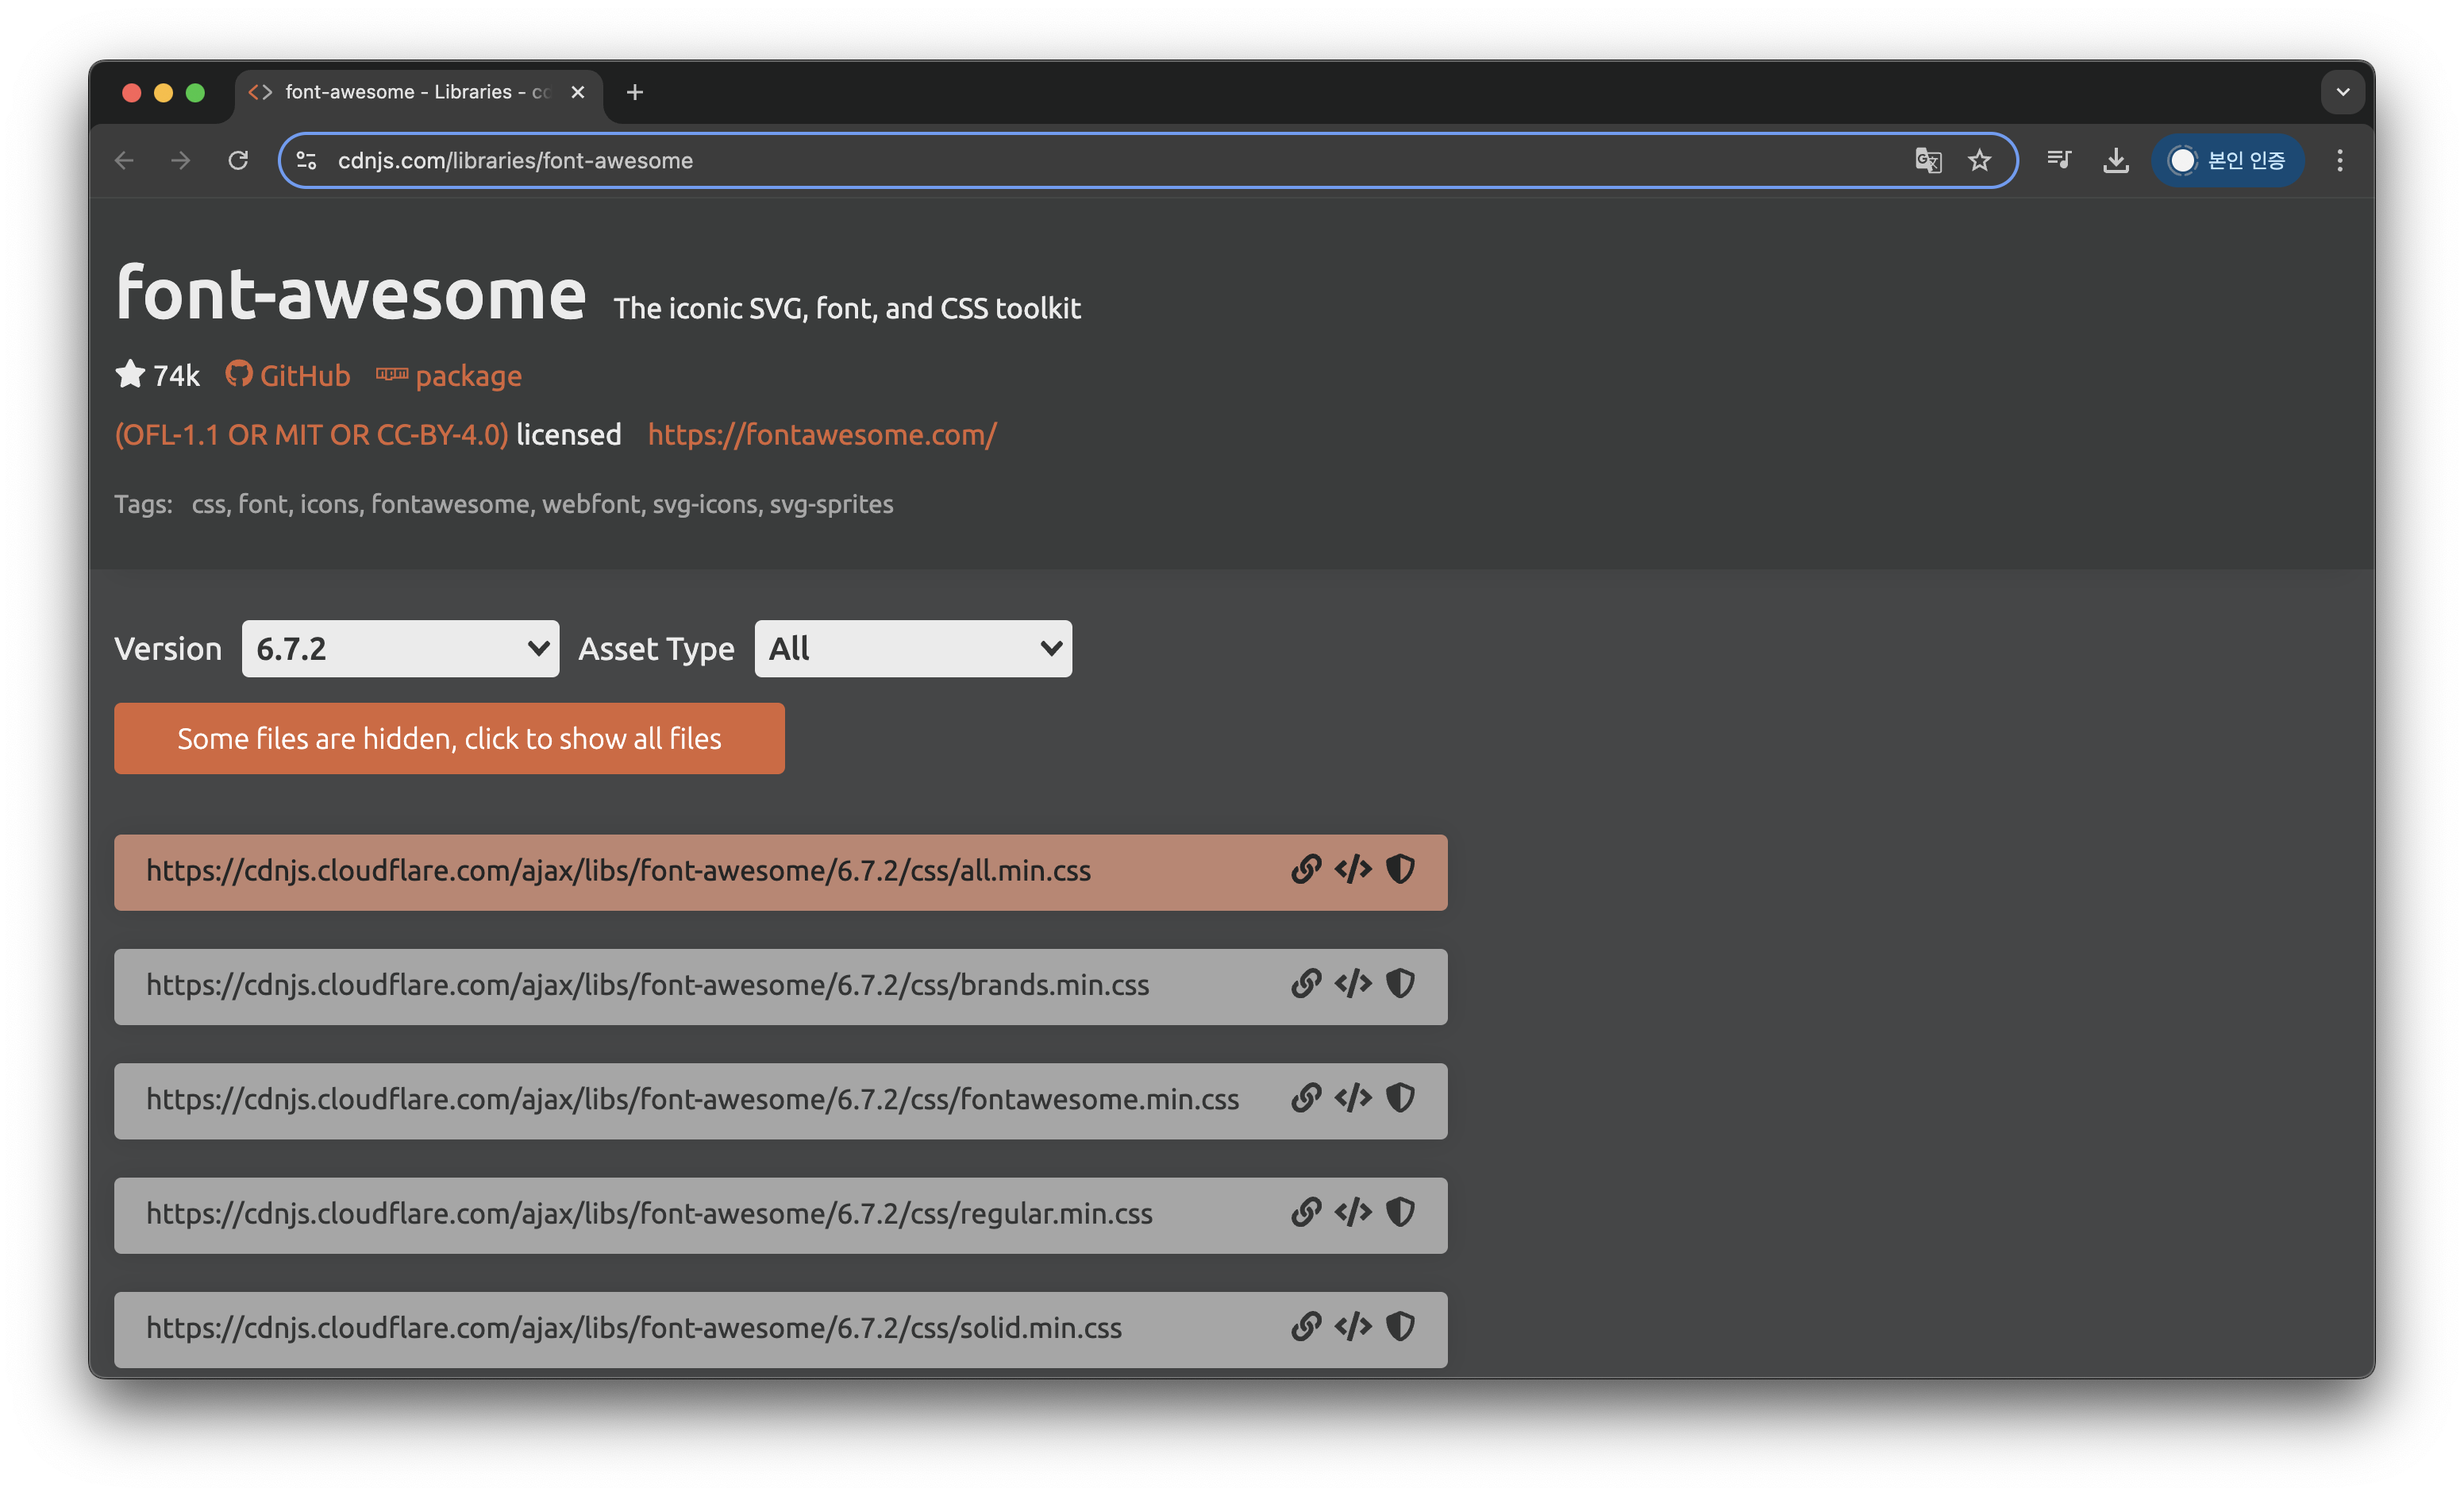Copy HTML tag icon for regular.min.css

(x=1353, y=1212)
